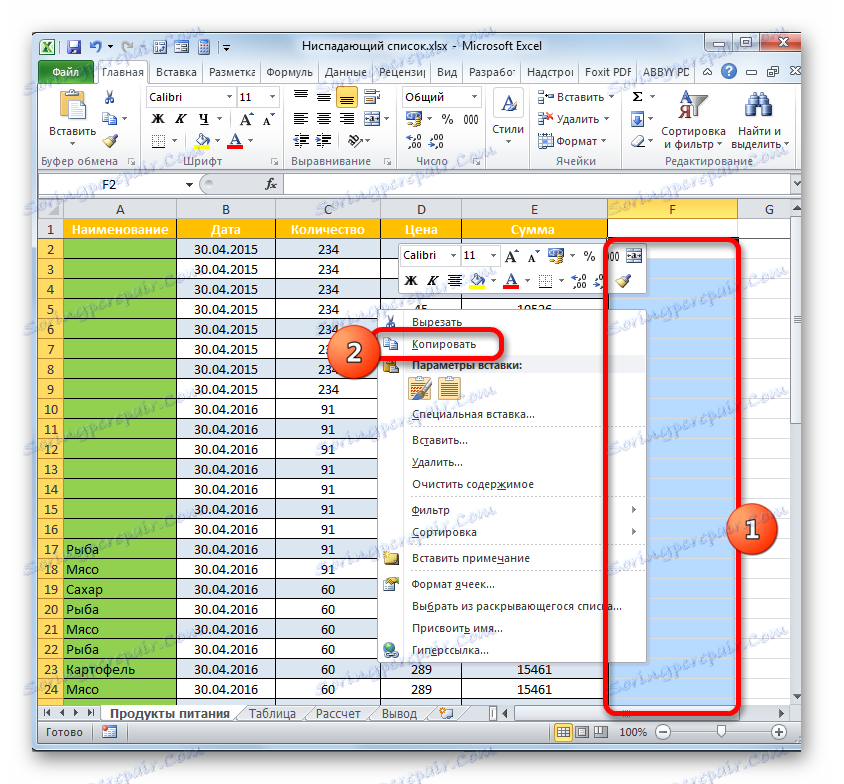Choose Копировать in the context menu
The height and width of the screenshot is (784, 844).
coord(444,344)
